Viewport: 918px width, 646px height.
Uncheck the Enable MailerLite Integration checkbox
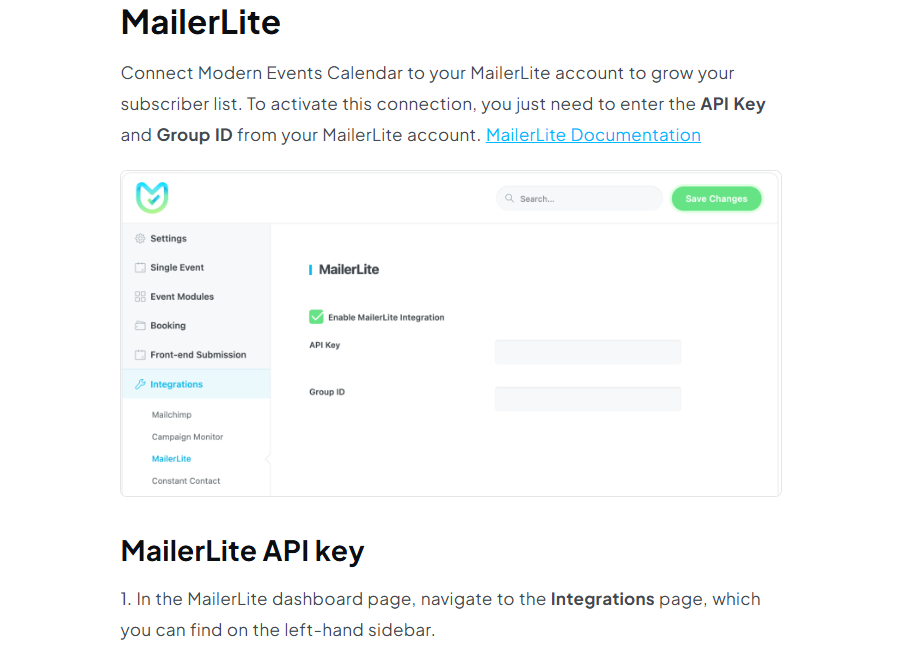click(316, 317)
